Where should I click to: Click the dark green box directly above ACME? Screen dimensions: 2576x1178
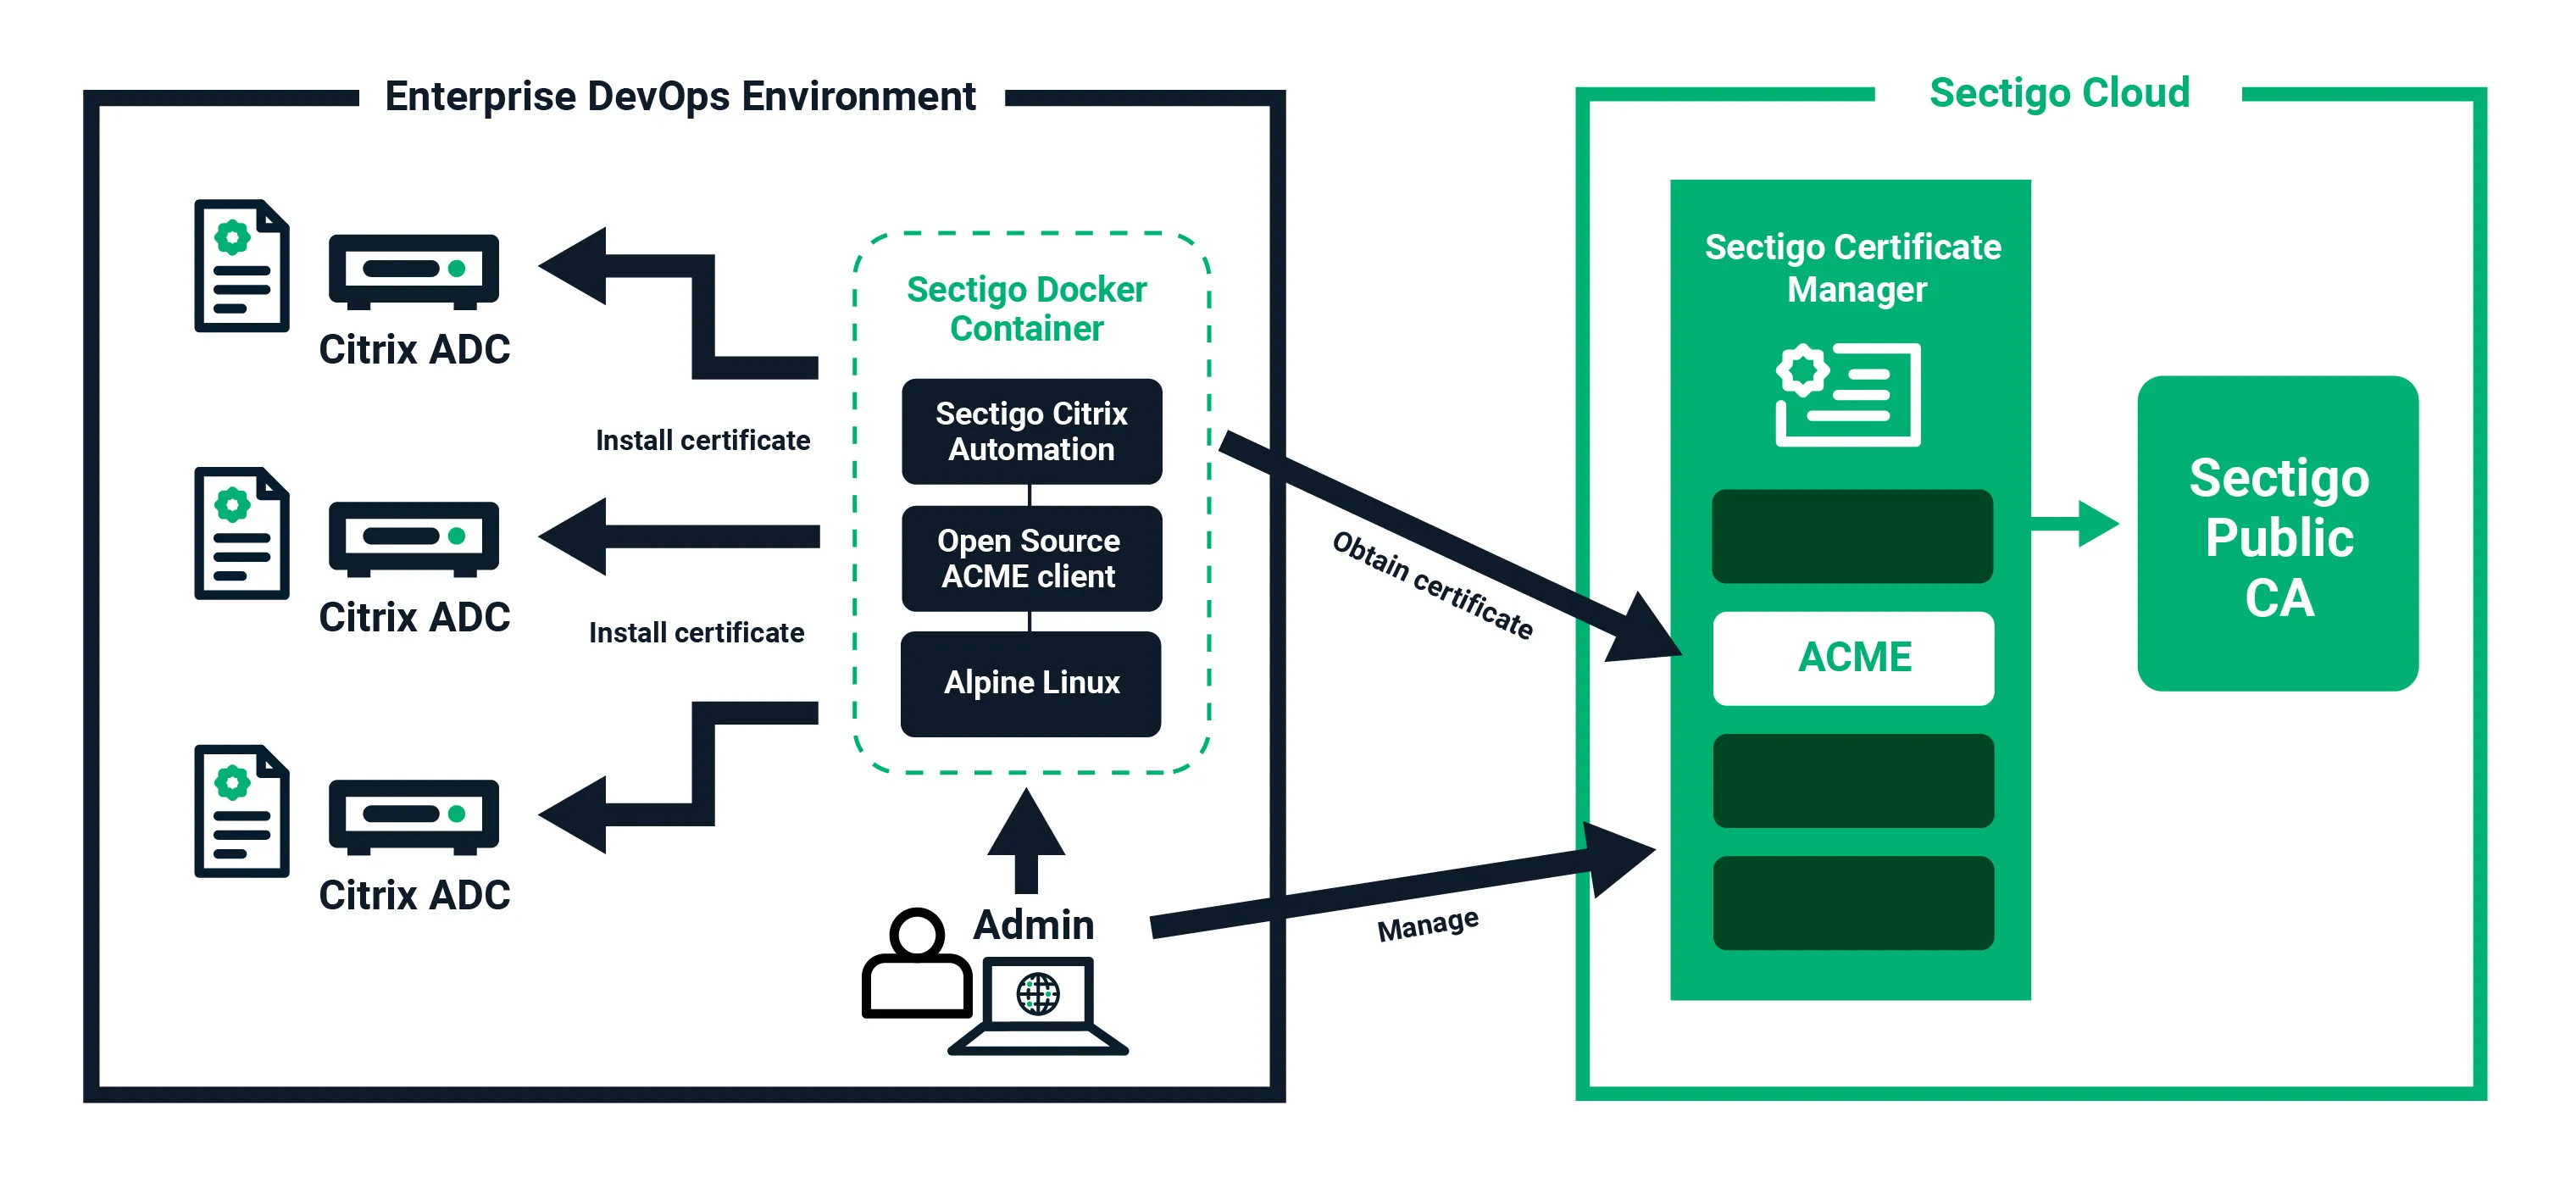click(x=1852, y=536)
